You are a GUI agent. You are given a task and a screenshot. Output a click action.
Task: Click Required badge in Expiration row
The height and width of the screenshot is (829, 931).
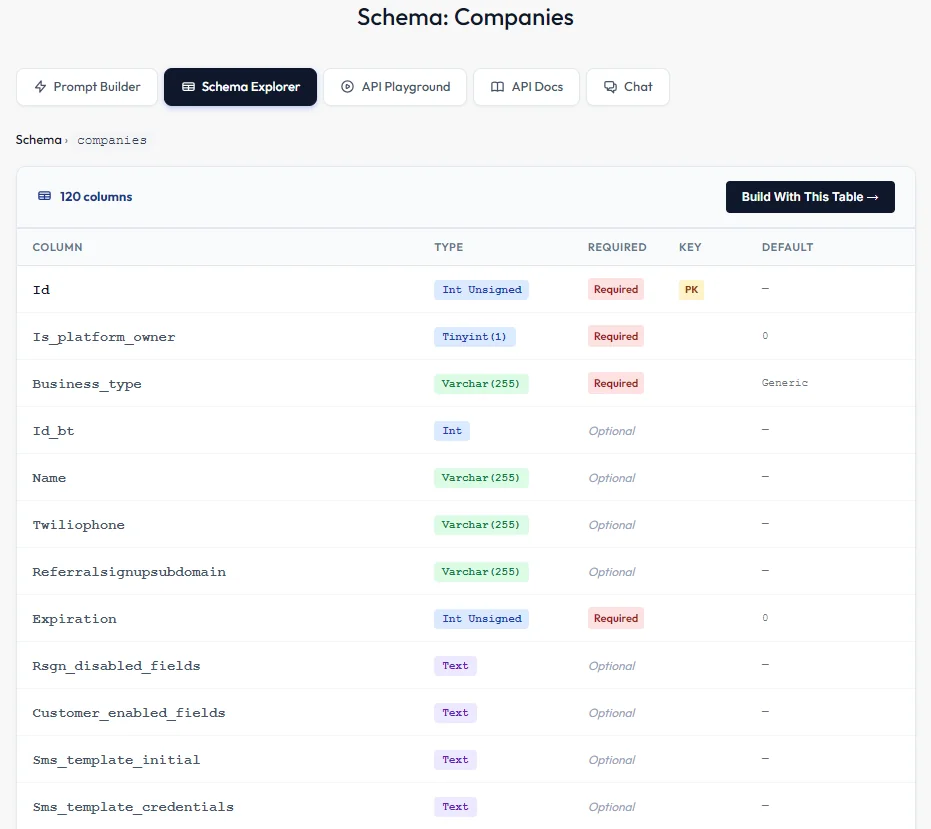click(x=616, y=618)
